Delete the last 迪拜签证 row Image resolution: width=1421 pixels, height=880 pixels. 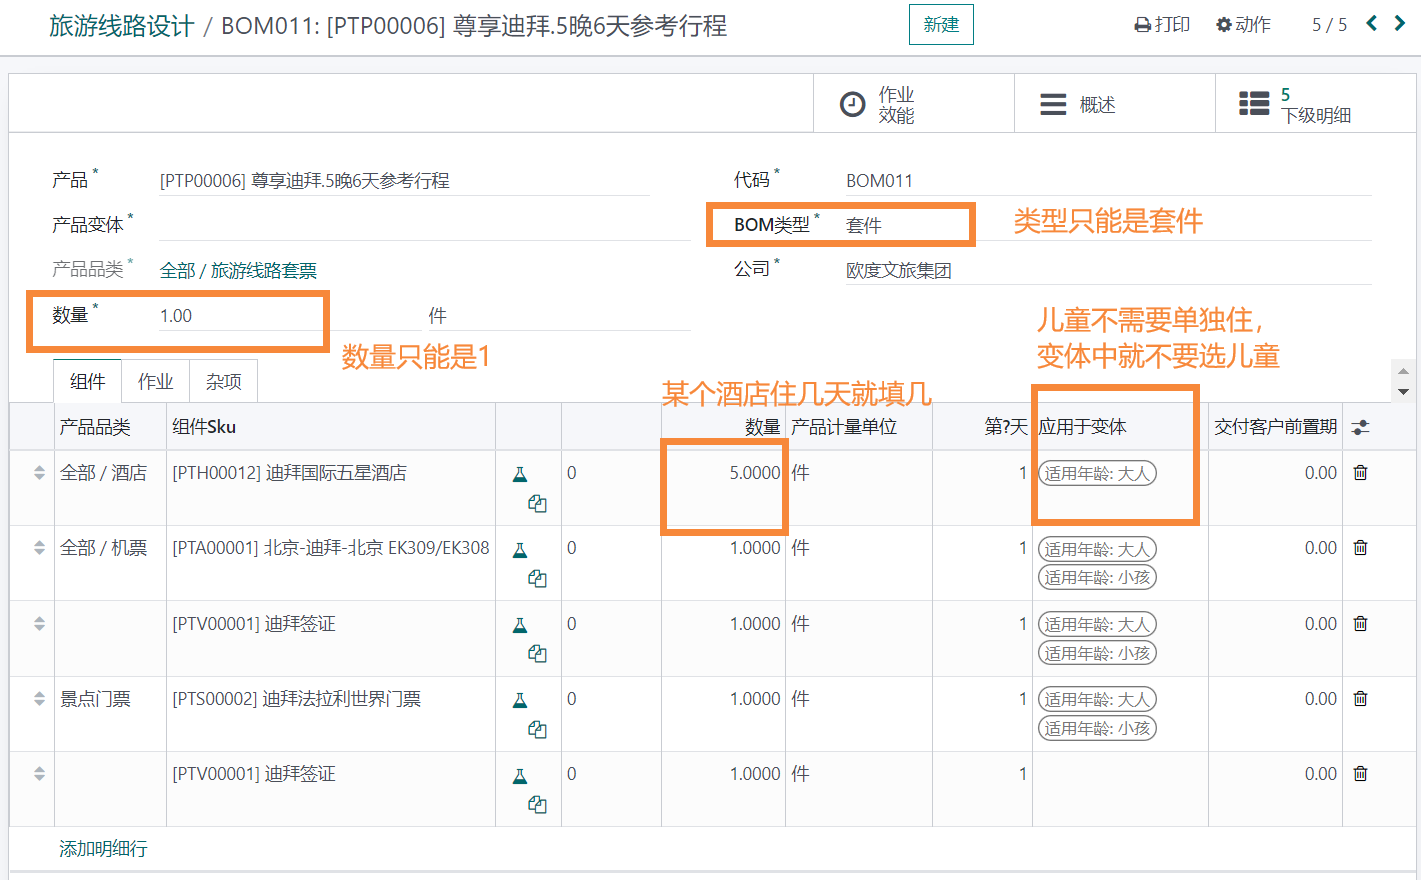click(x=1360, y=774)
